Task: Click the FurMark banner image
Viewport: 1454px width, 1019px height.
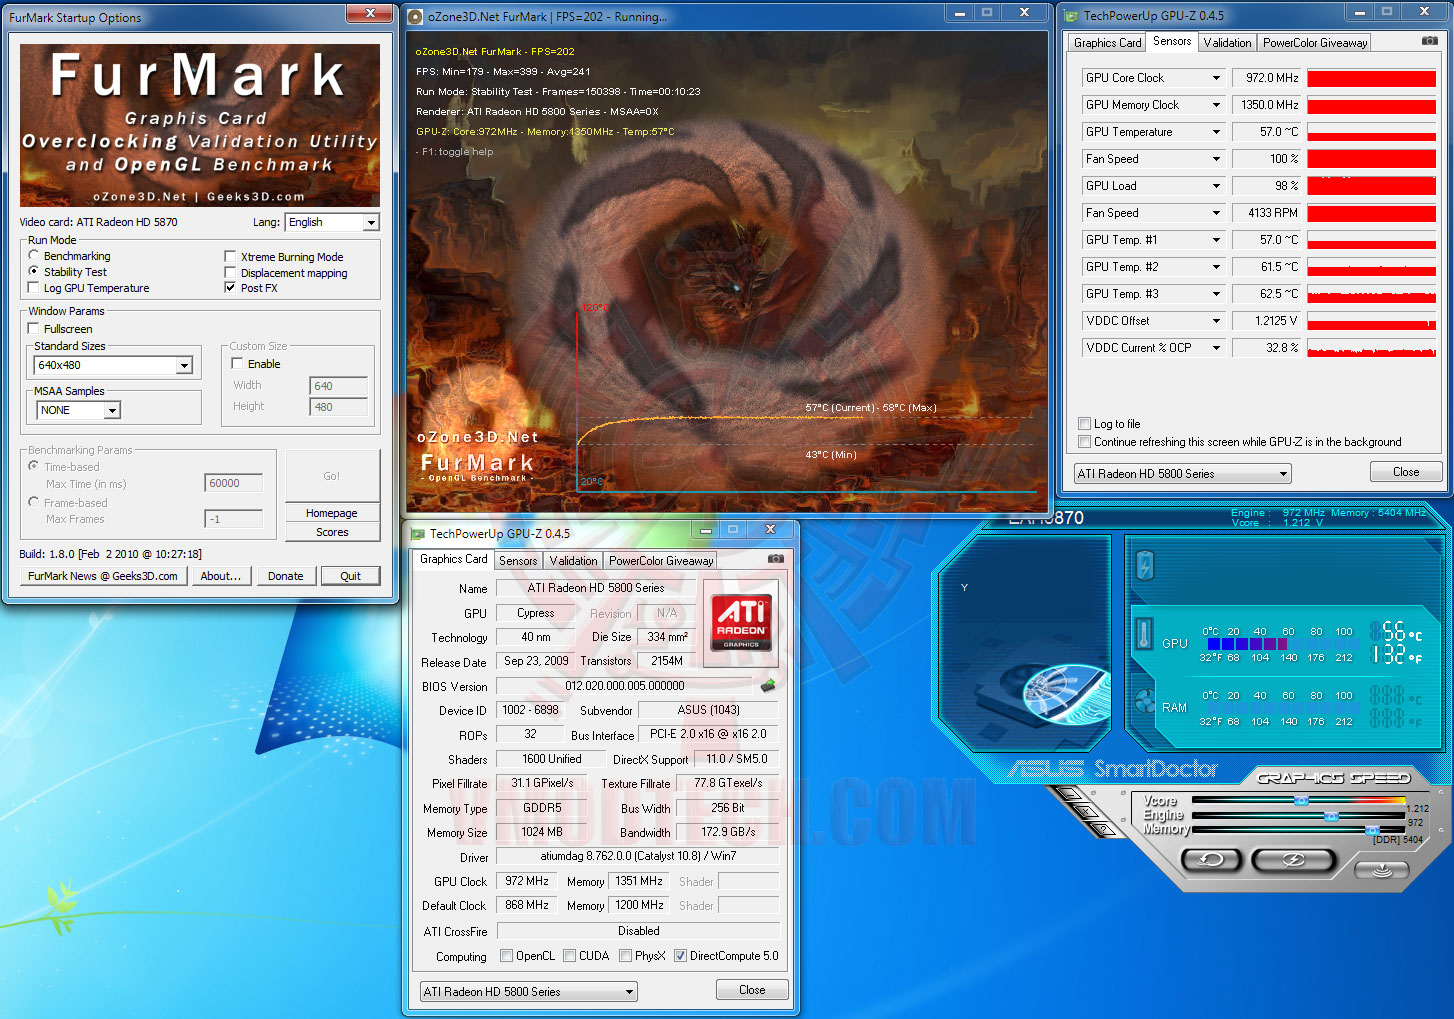Action: pos(200,125)
